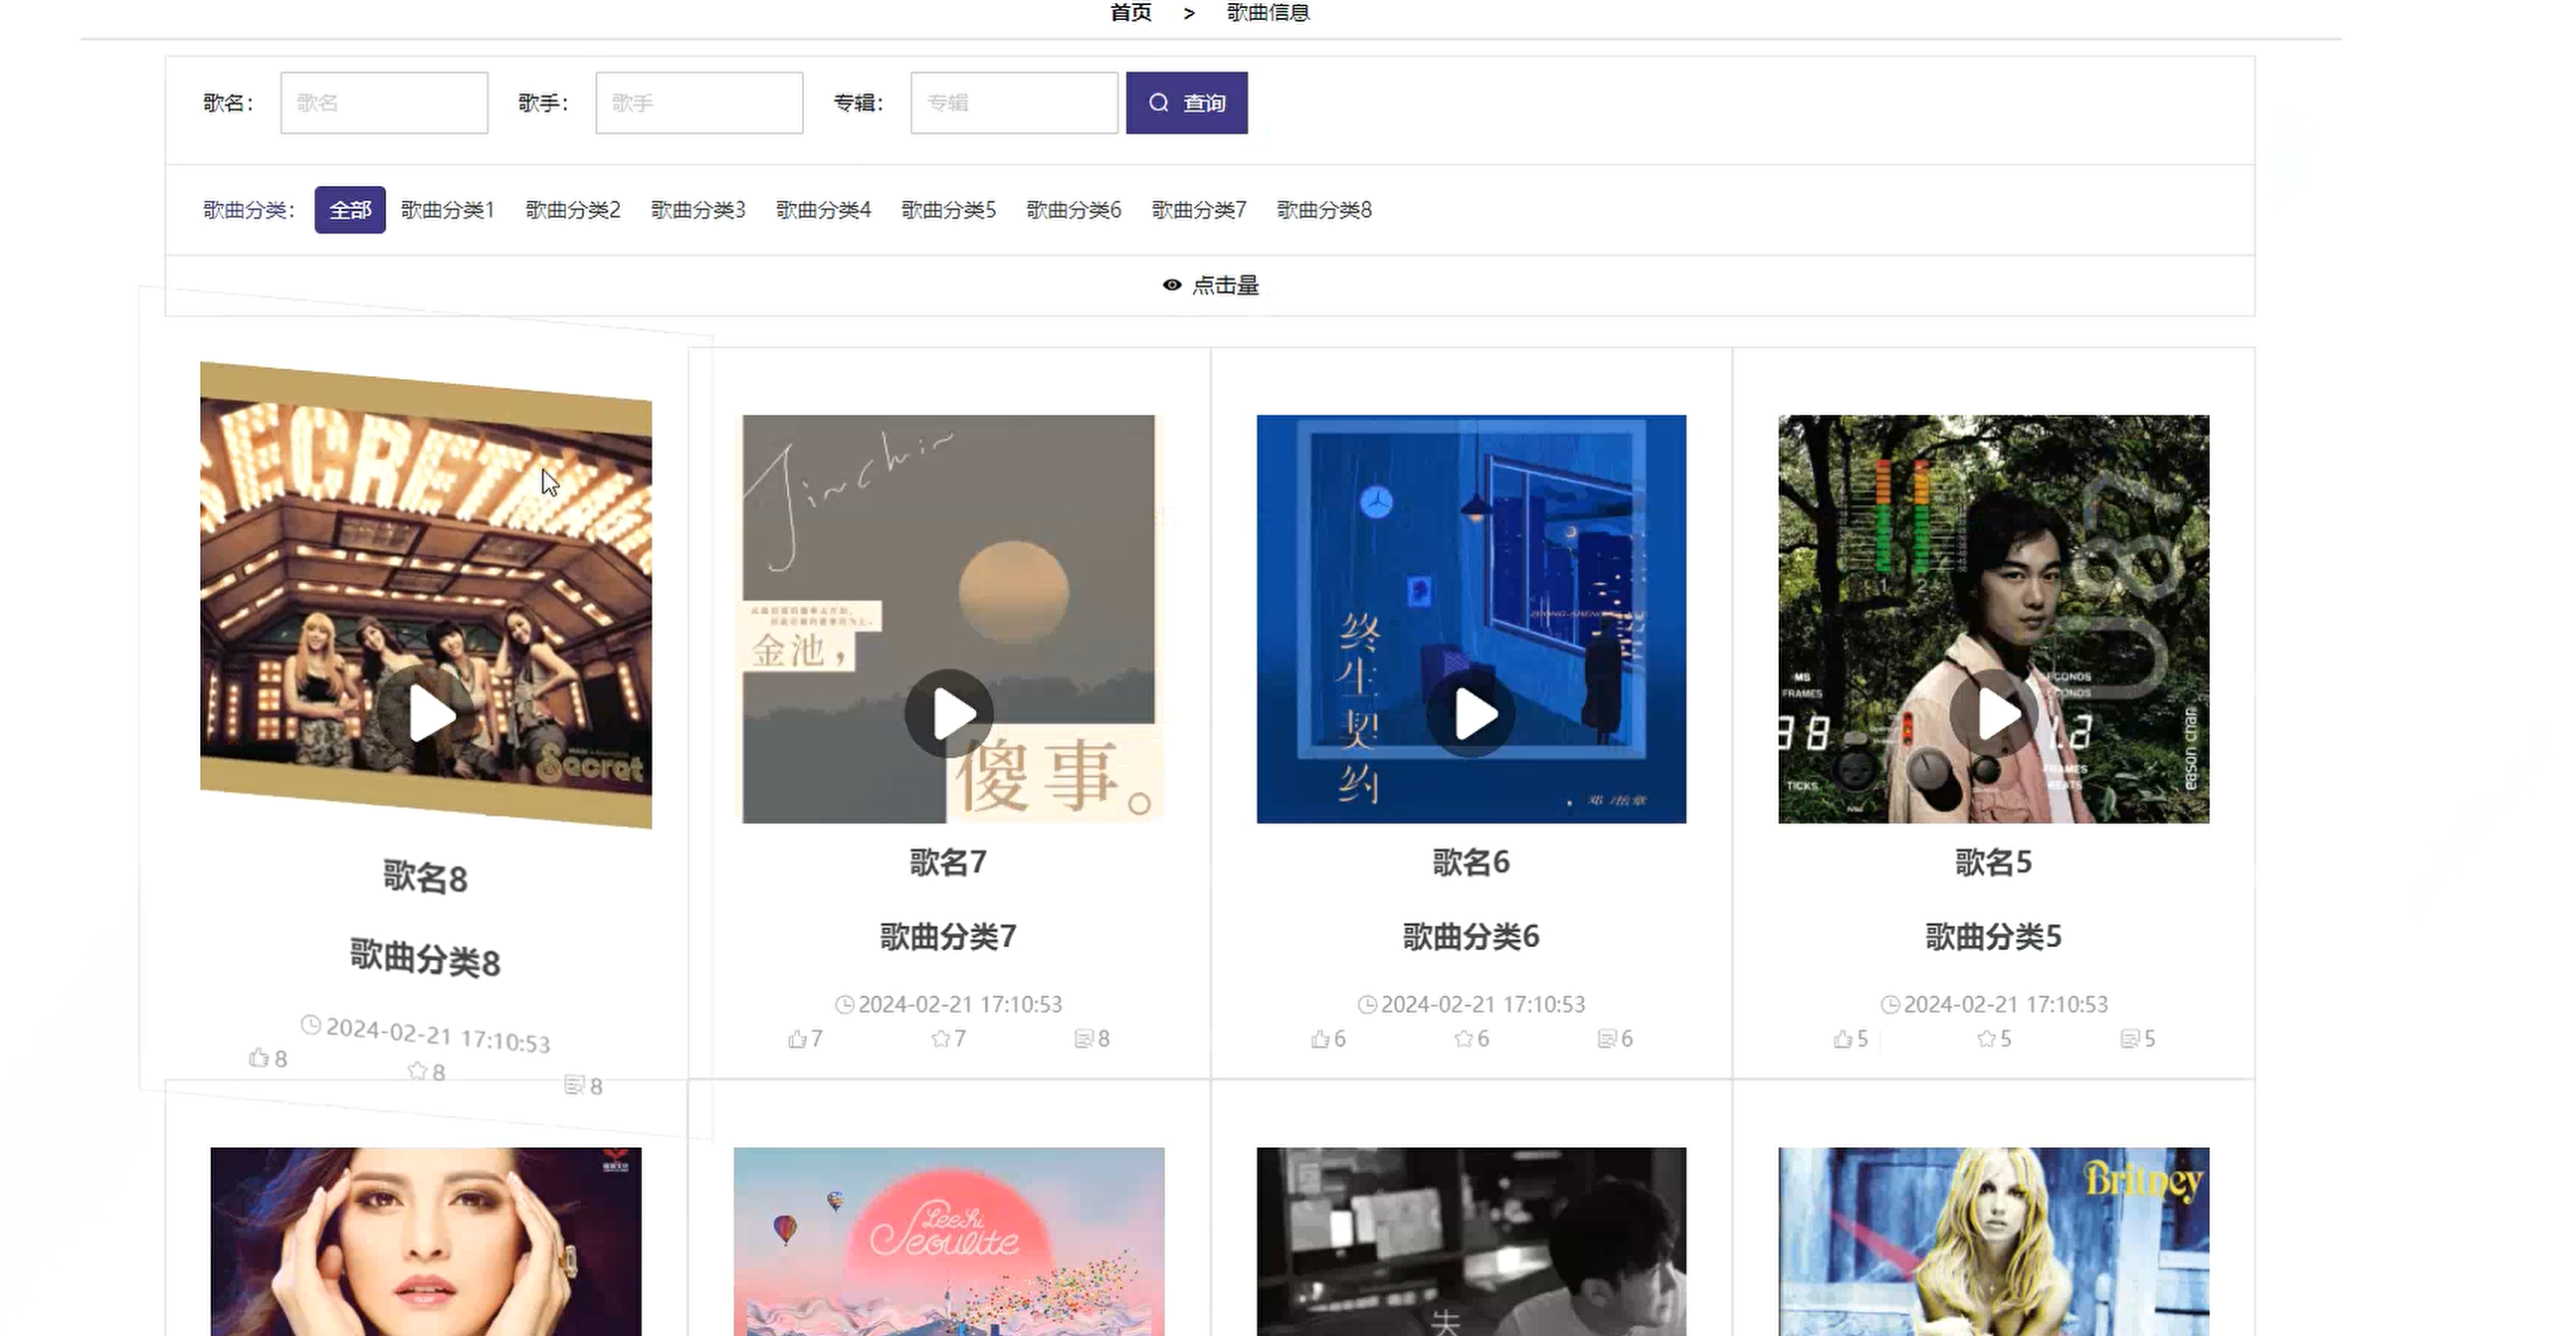Click the comment icon on 歌名8
The image size is (2576, 1336).
(574, 1084)
